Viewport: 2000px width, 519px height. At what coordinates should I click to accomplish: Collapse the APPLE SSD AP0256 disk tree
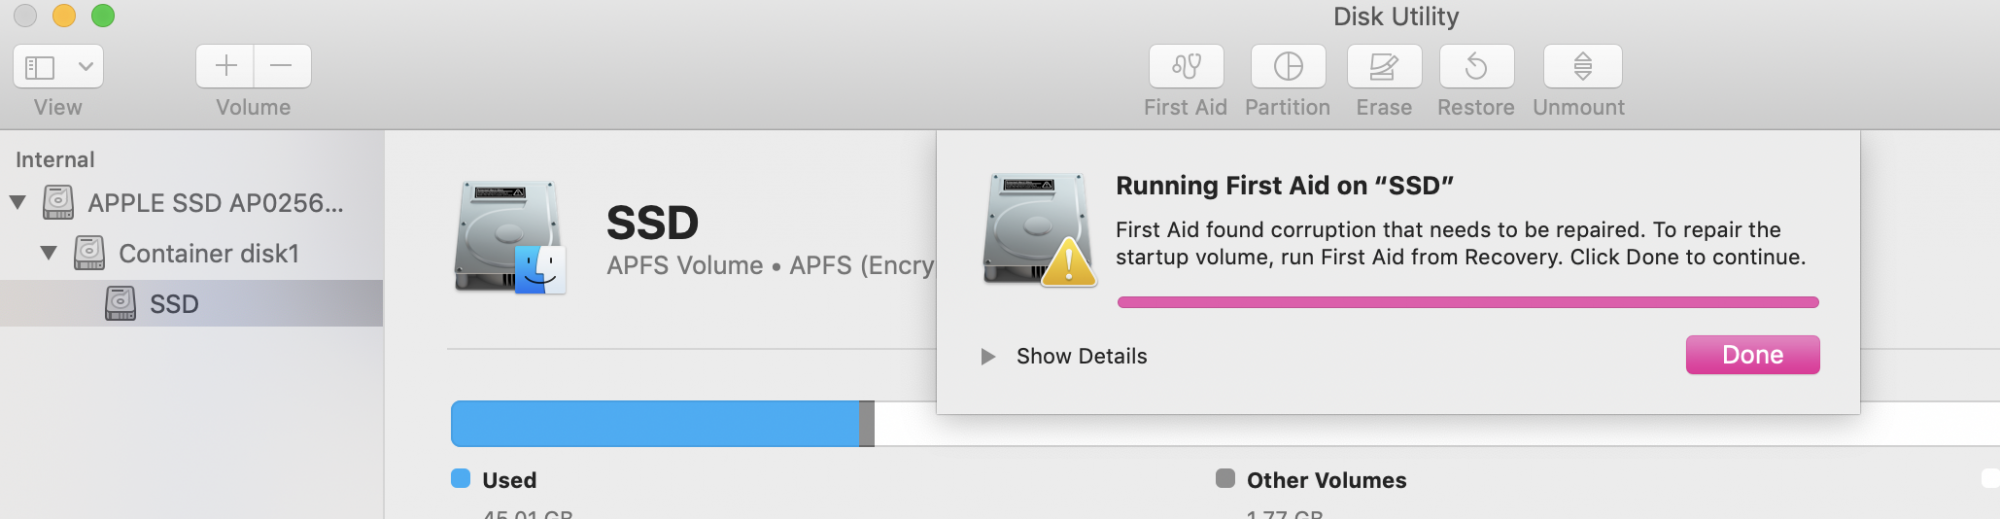point(18,202)
